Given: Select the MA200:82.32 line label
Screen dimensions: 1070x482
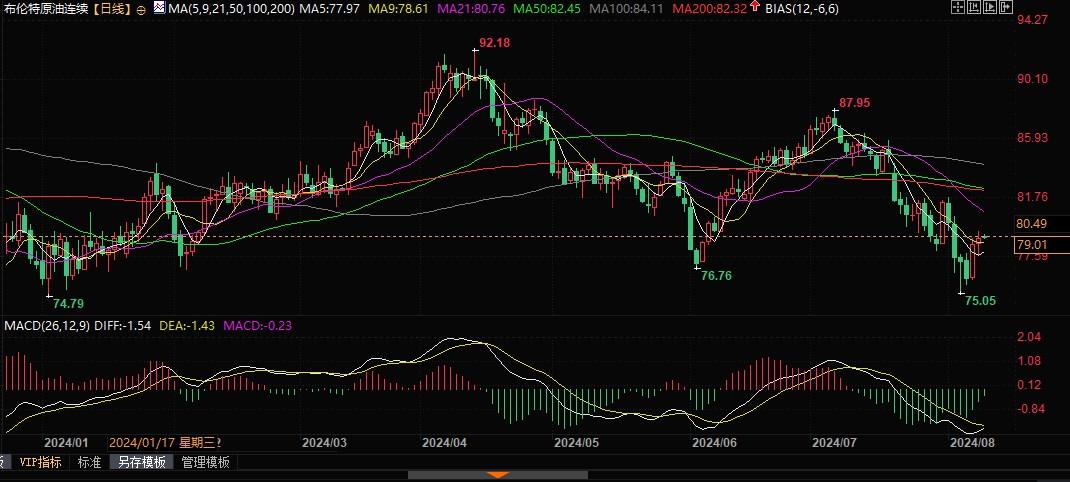Looking at the screenshot, I should 707,9.
